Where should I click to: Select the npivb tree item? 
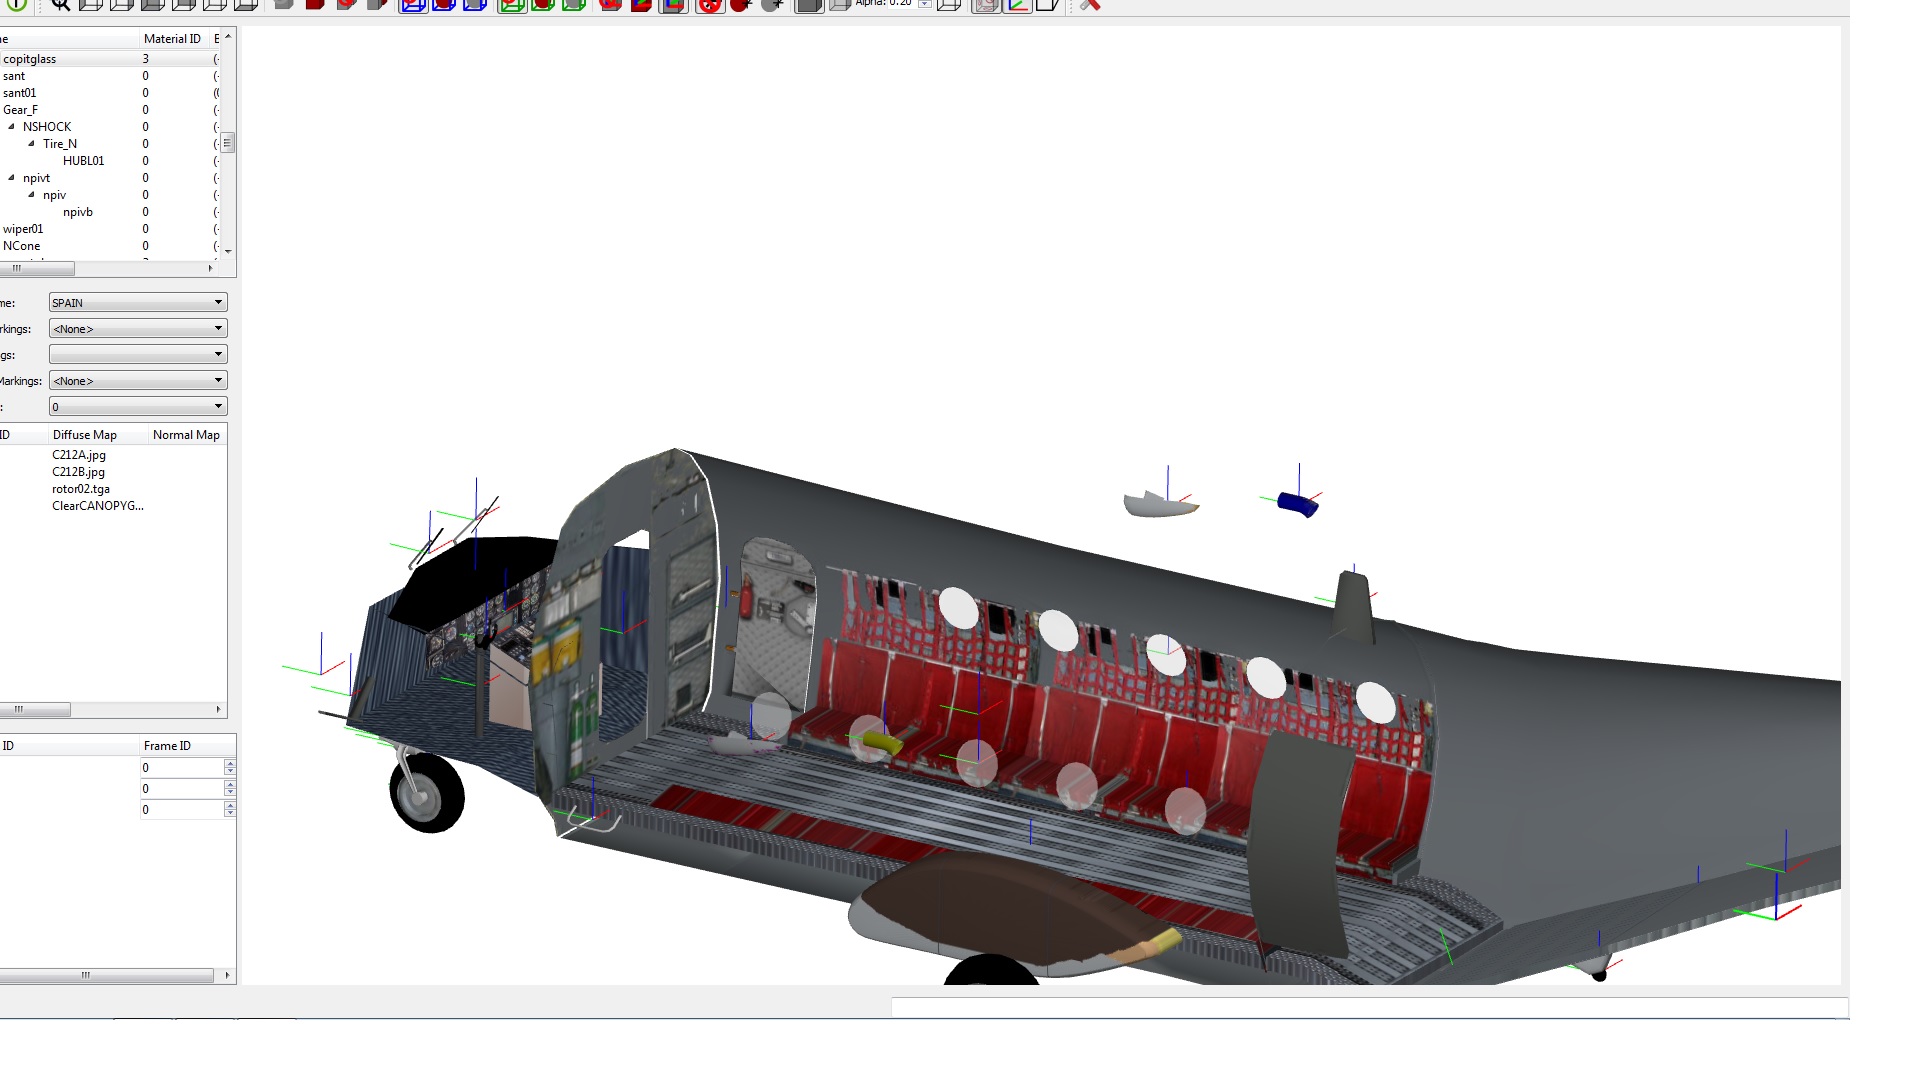click(x=78, y=212)
